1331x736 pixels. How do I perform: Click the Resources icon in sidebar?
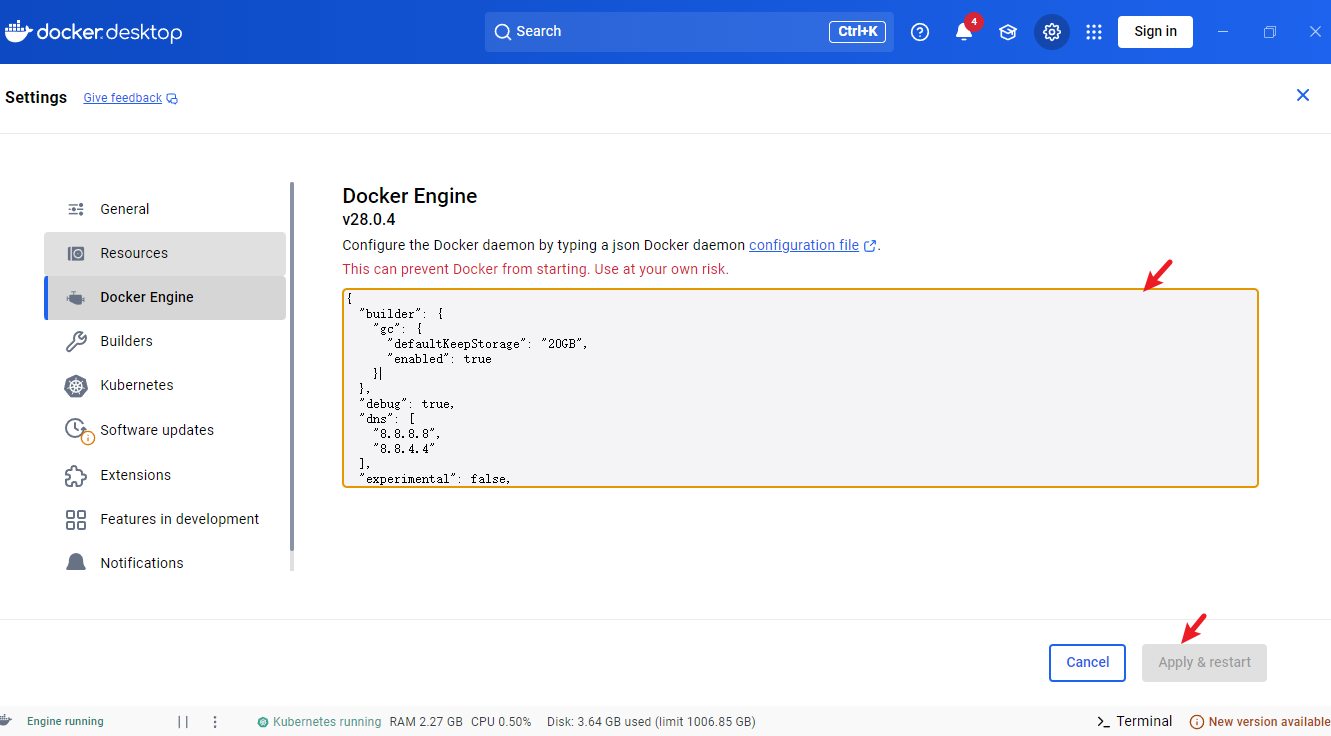[76, 253]
